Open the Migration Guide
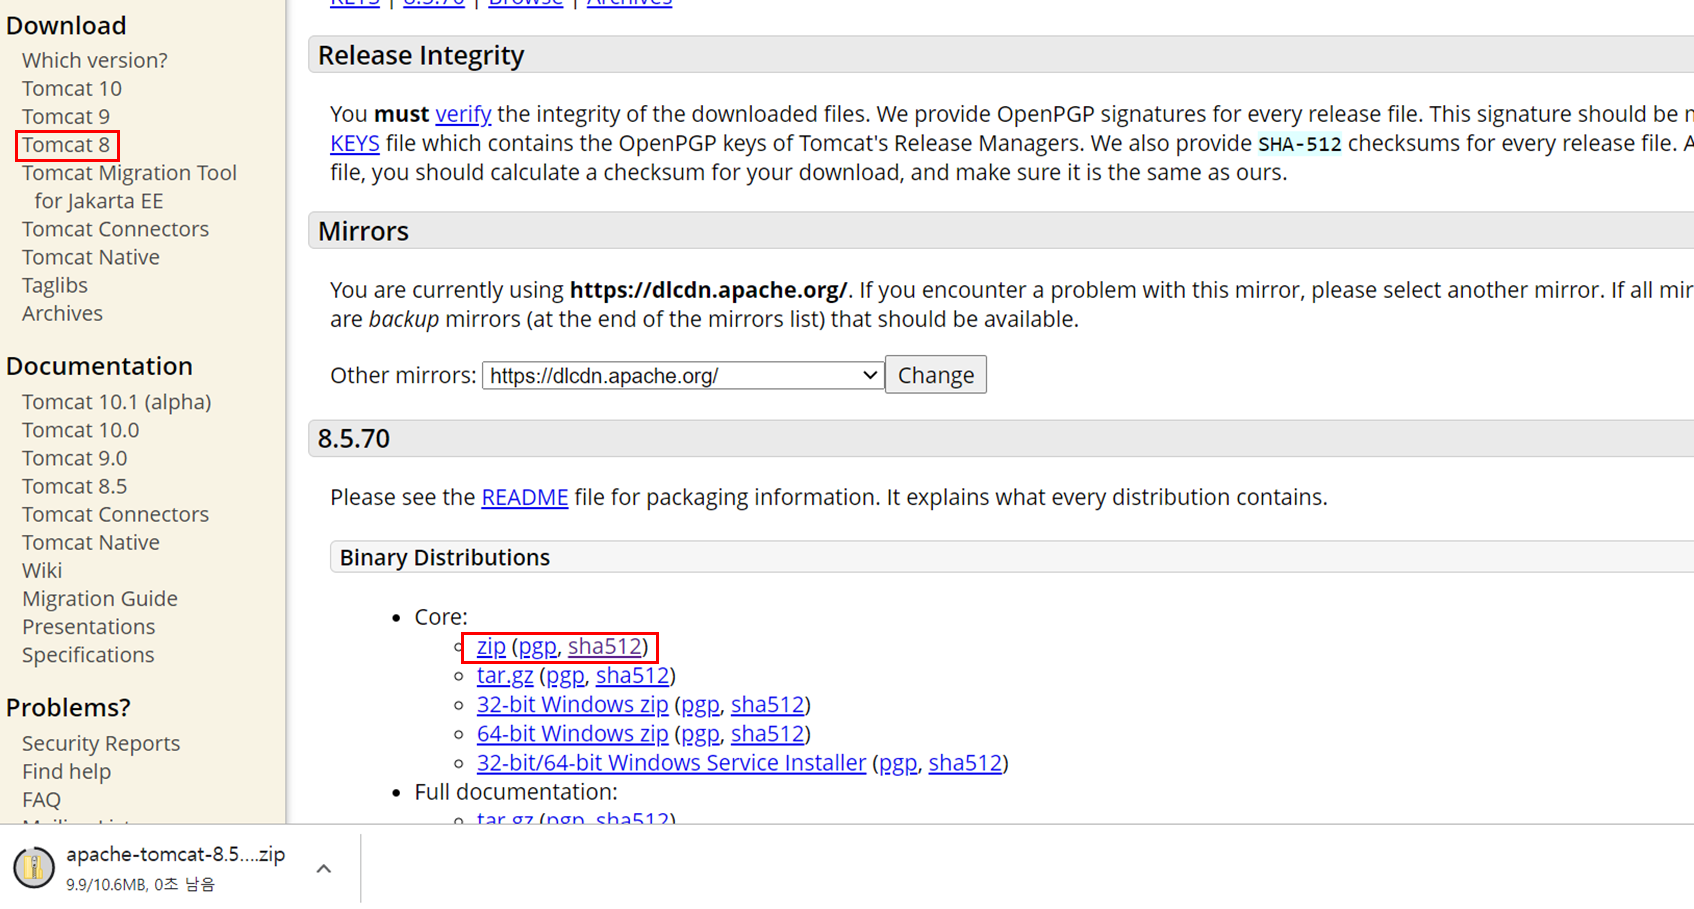This screenshot has width=1694, height=909. click(x=100, y=598)
